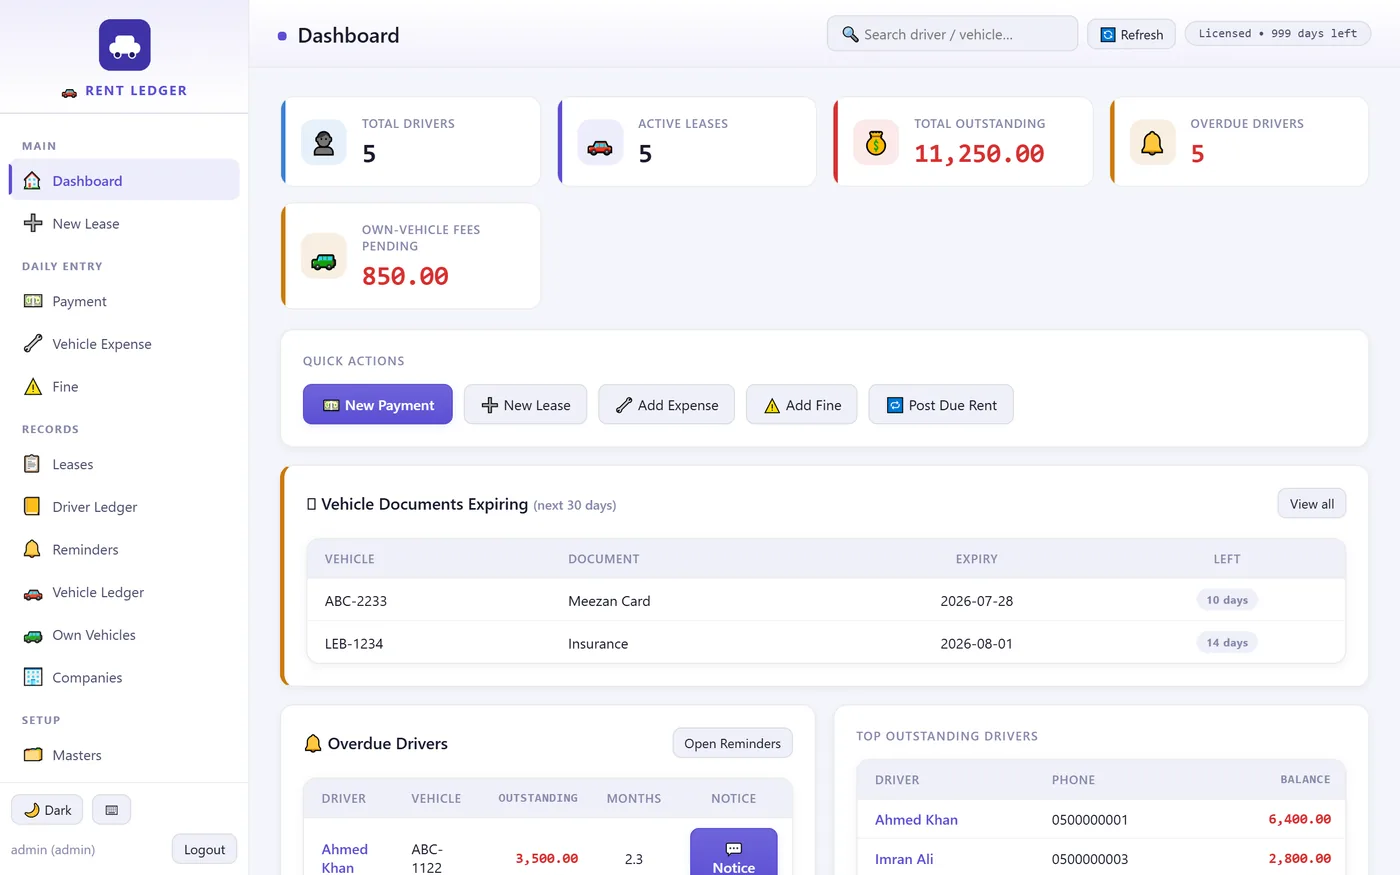This screenshot has width=1400, height=875.
Task: Toggle Dark mode
Action: 47,810
